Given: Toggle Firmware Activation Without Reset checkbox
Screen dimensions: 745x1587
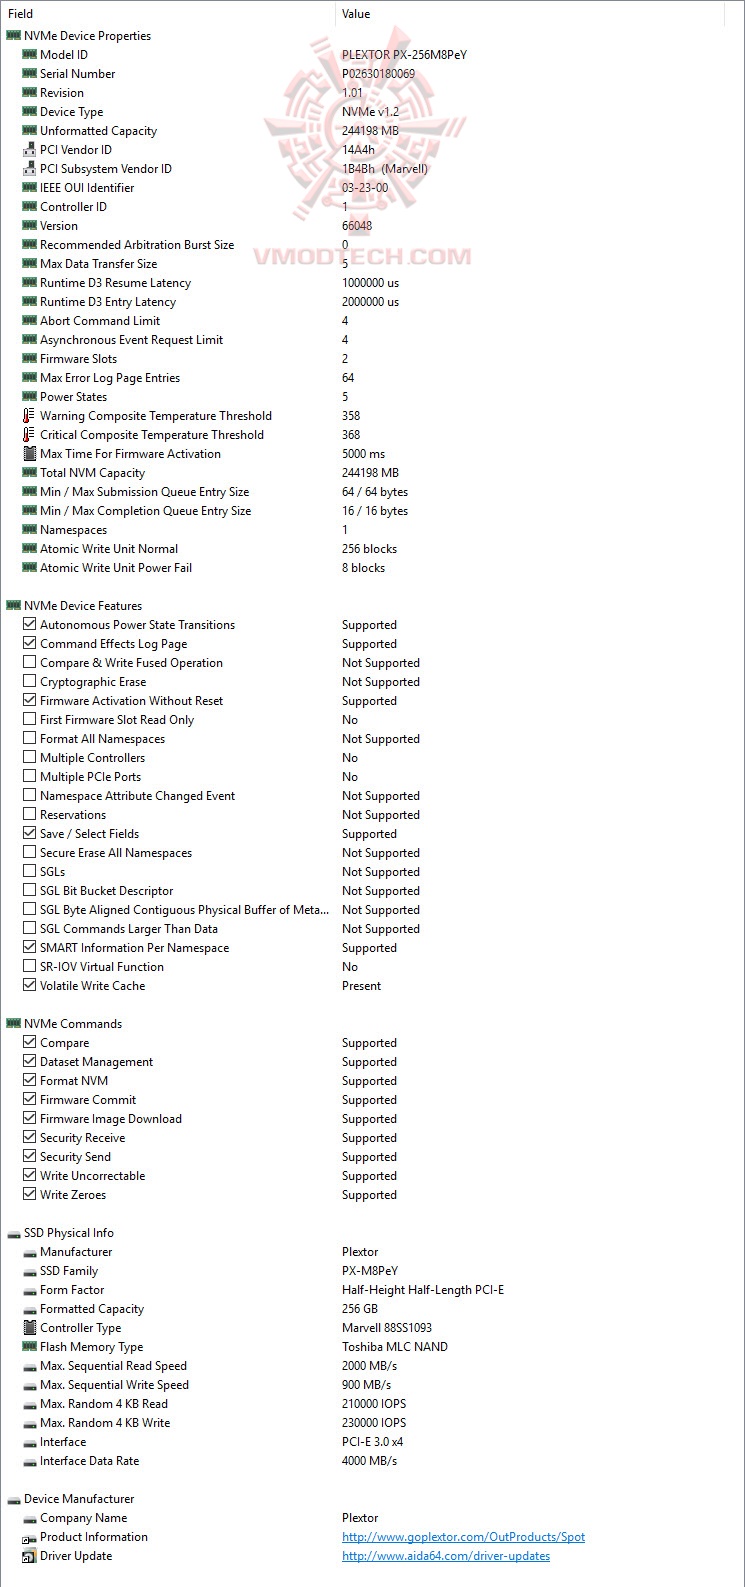Looking at the screenshot, I should [x=30, y=701].
